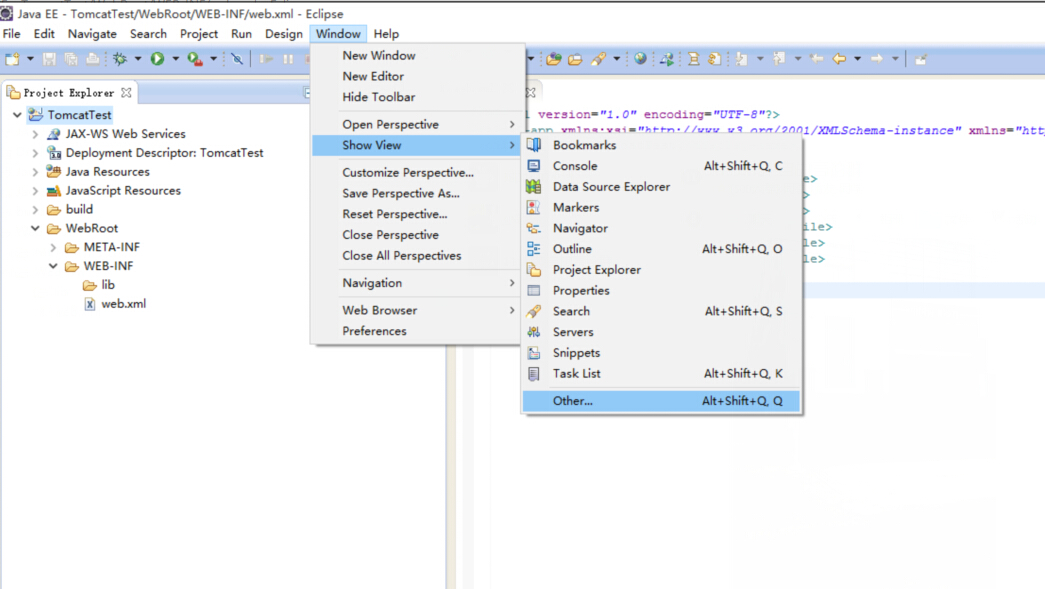Click the Run Last Tool icon with red toolbox
The height and width of the screenshot is (589, 1045).
pos(195,59)
